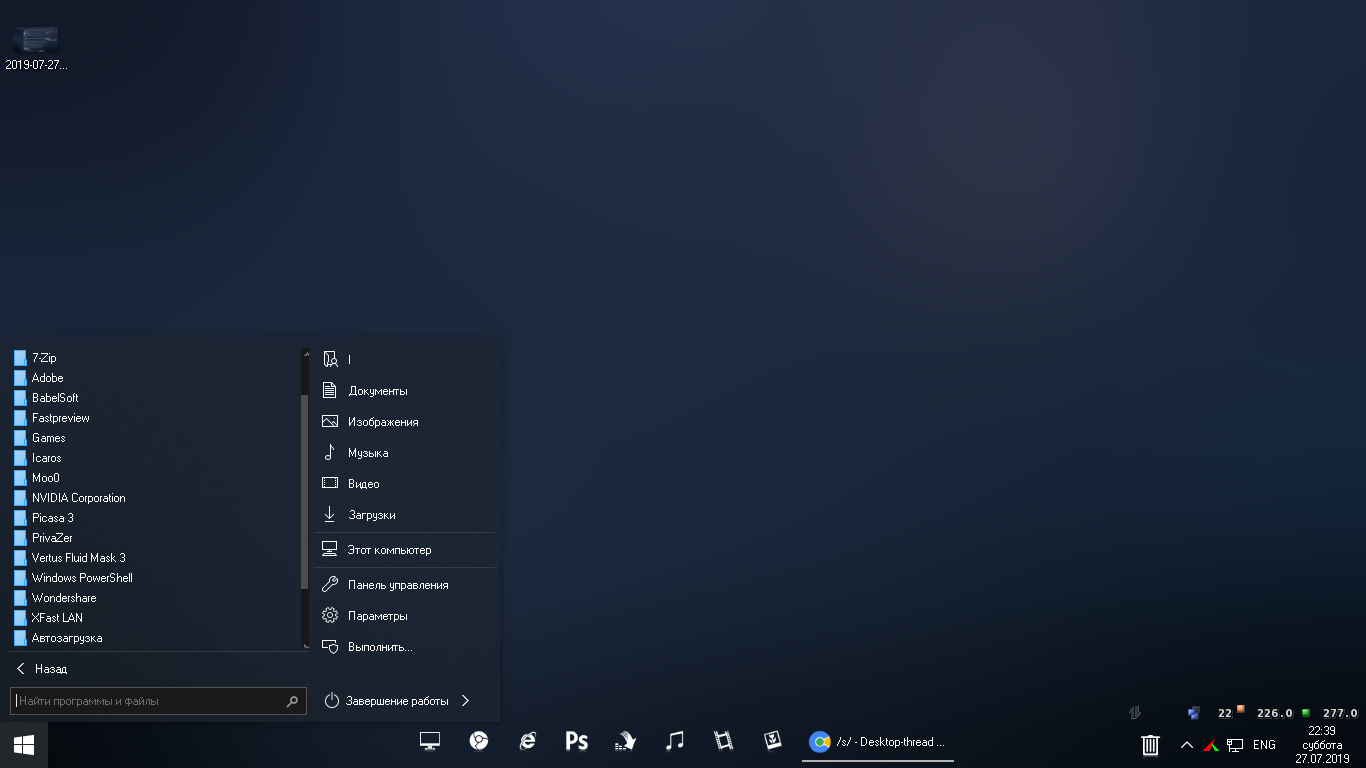Click the ENG language indicator

(1264, 745)
